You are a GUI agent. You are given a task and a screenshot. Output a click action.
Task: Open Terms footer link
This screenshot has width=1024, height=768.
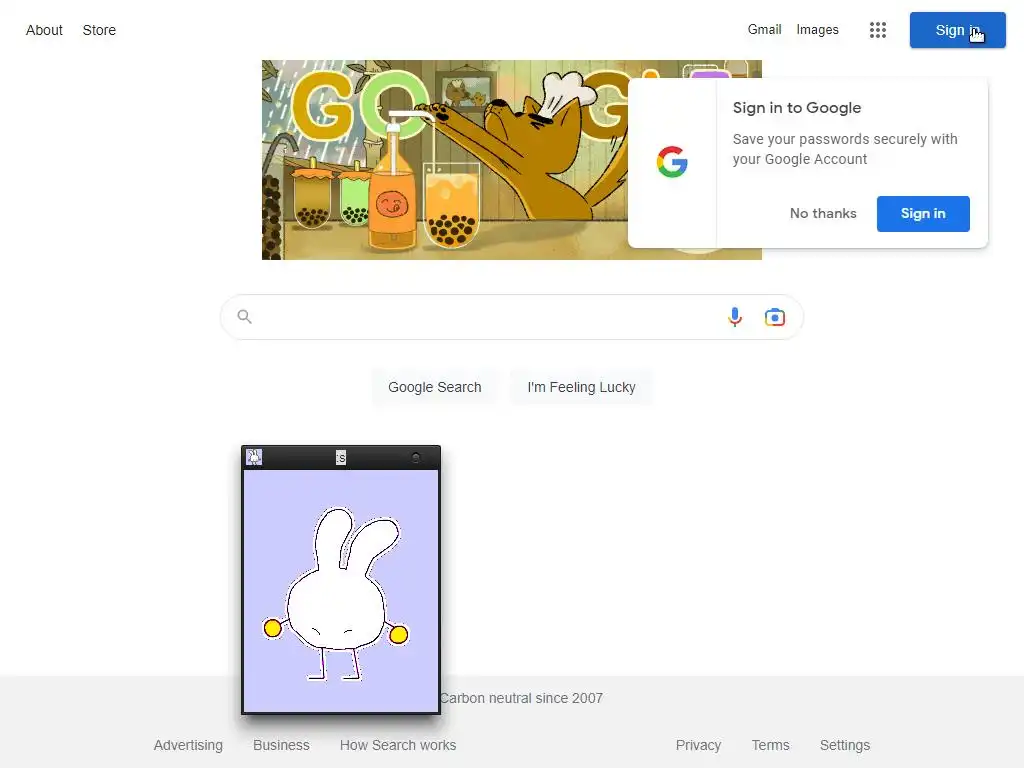coord(770,745)
